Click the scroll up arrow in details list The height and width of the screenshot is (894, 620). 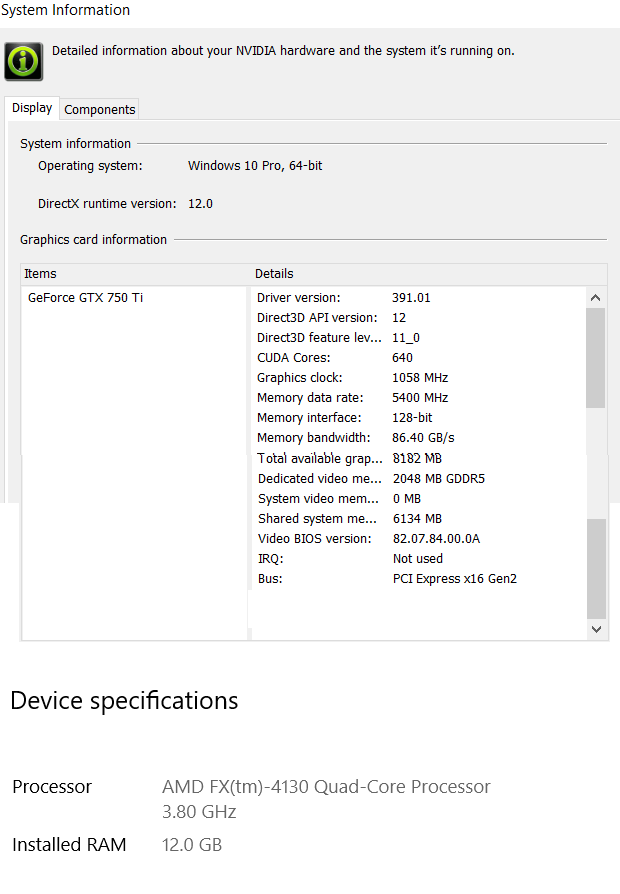pos(595,298)
